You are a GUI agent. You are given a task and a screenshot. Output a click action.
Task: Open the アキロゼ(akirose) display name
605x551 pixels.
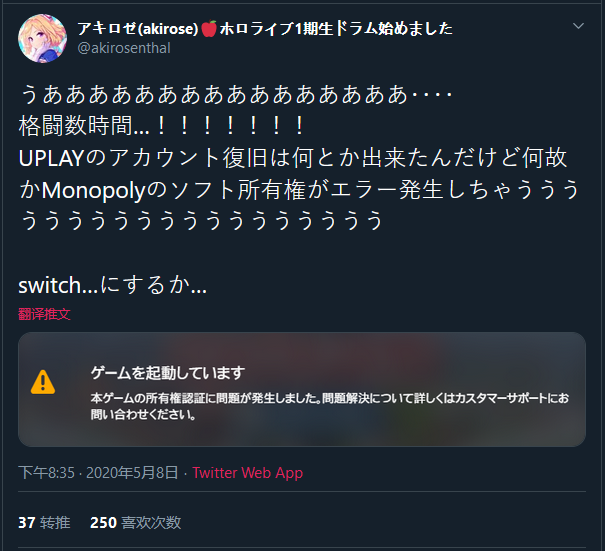click(138, 29)
